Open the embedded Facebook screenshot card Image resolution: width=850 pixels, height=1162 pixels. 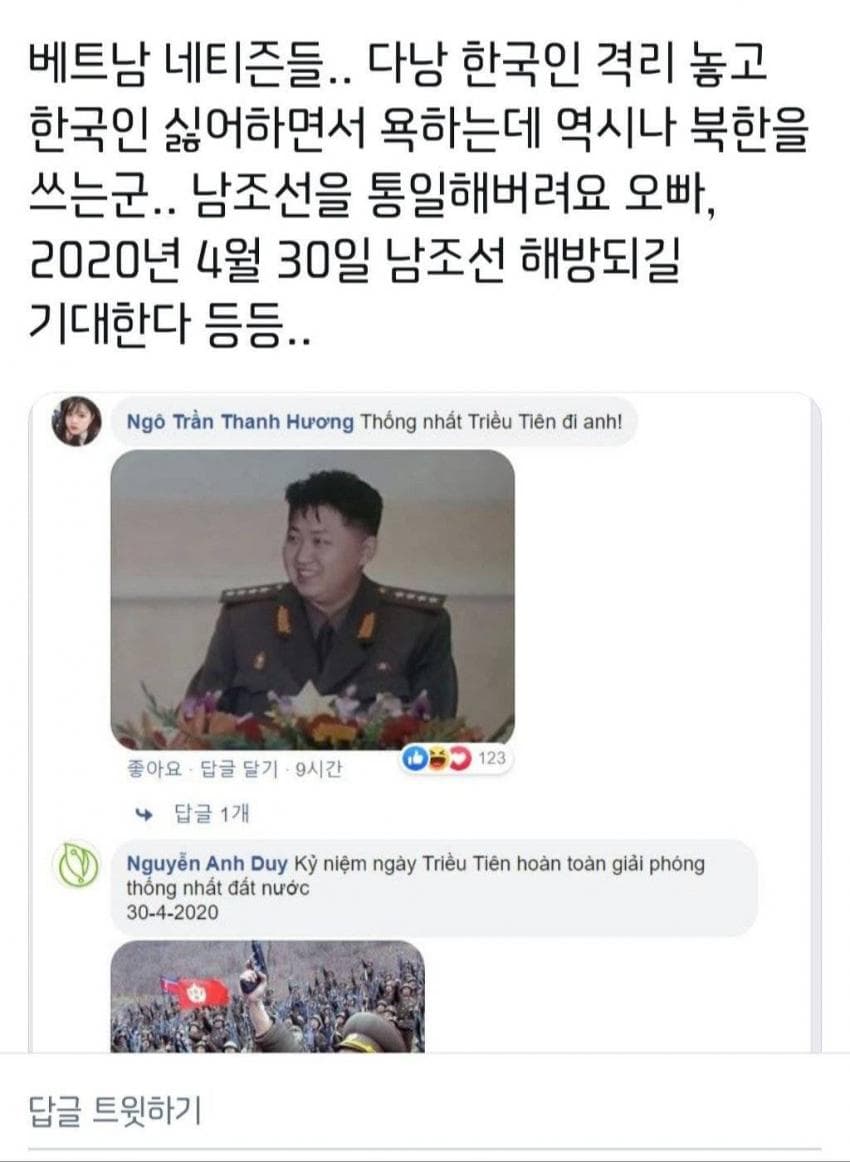pos(425,723)
